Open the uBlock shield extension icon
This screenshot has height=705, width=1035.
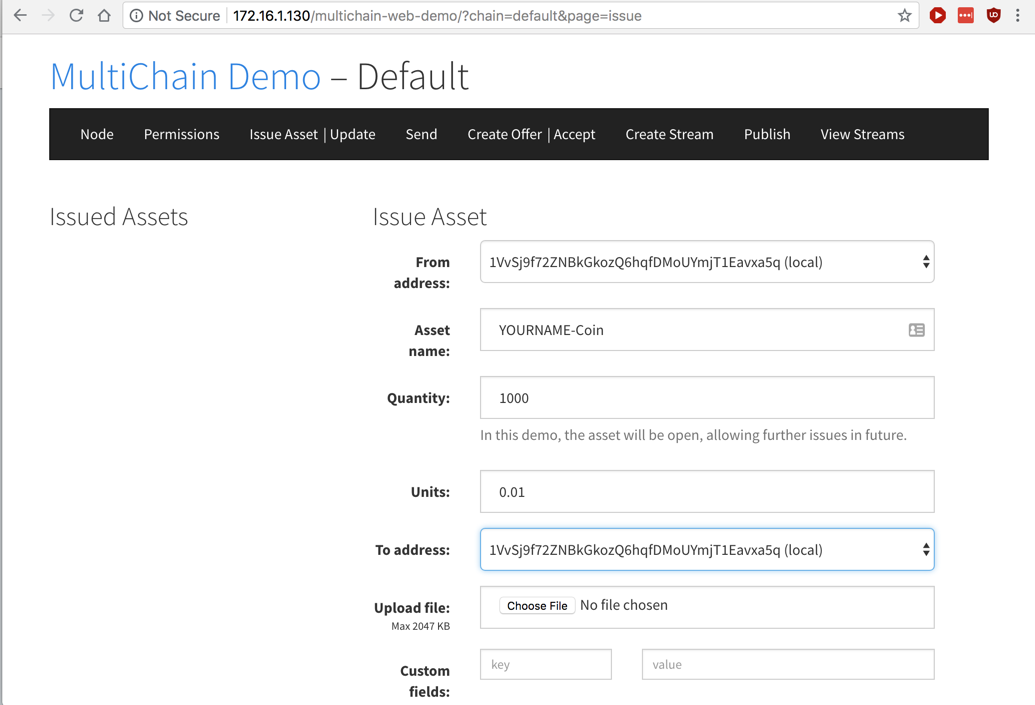pos(993,16)
